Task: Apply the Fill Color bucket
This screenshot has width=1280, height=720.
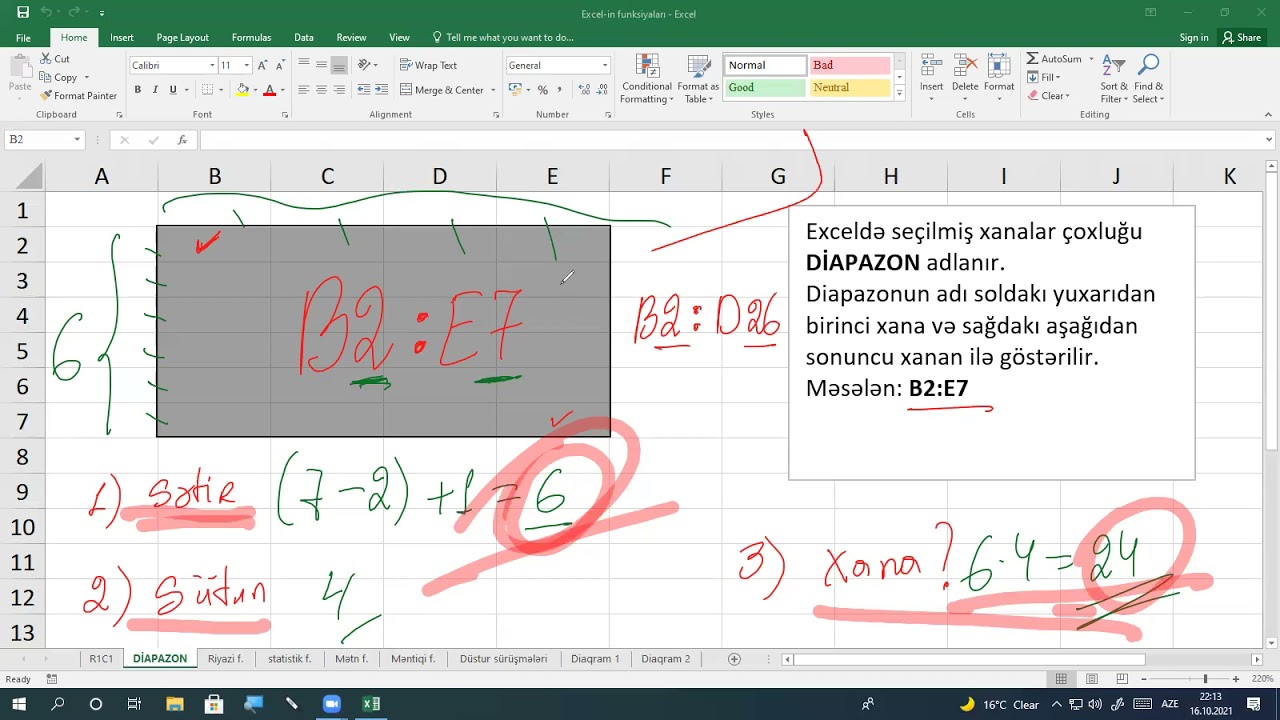Action: click(242, 90)
